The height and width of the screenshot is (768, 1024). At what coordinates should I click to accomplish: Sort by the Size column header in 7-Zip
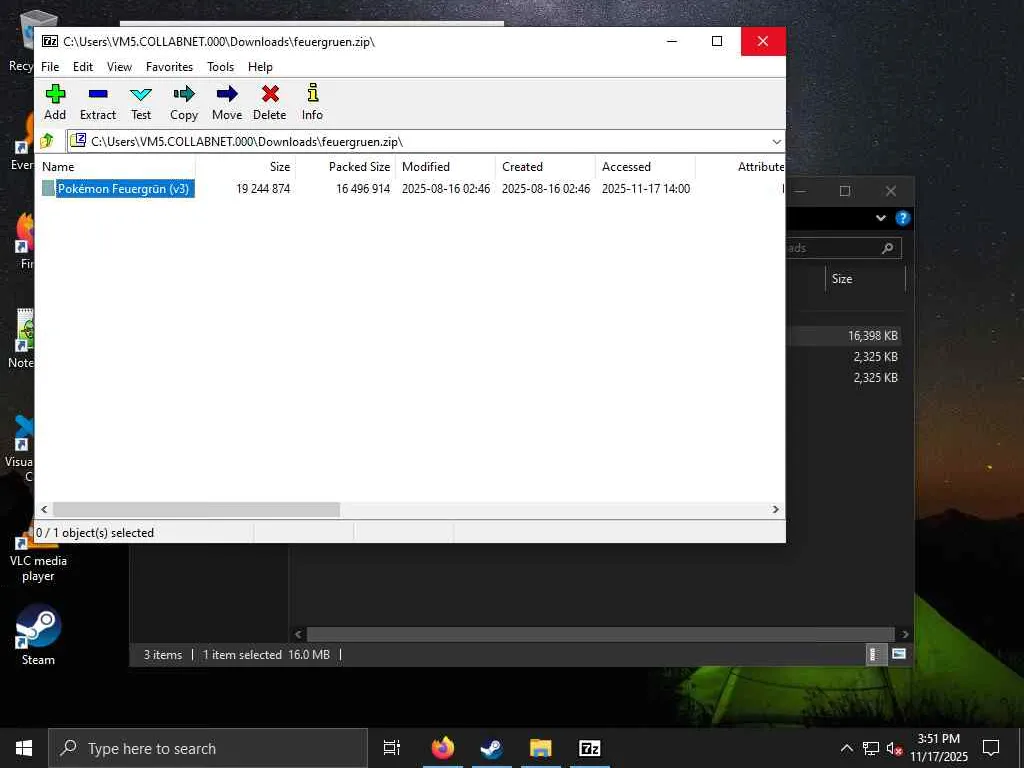click(x=246, y=167)
